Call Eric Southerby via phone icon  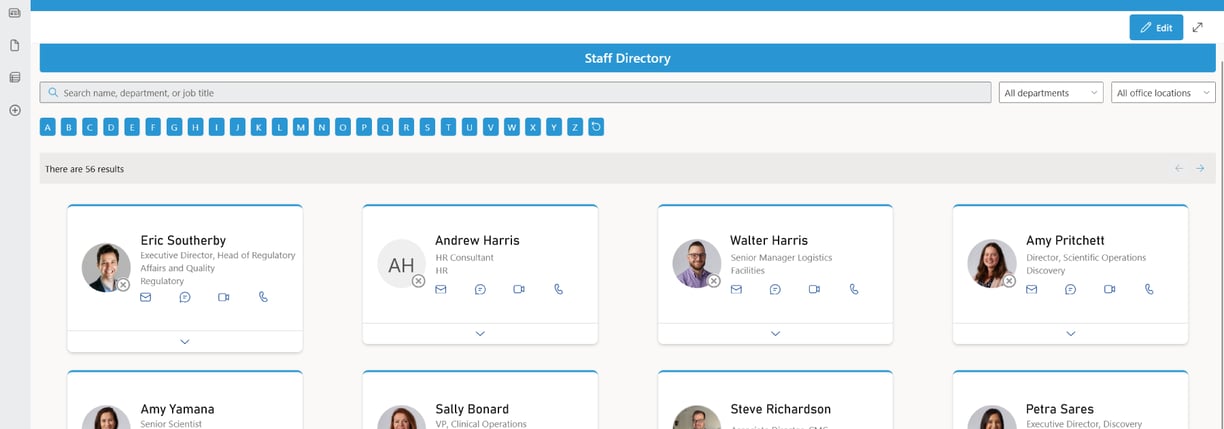point(264,297)
